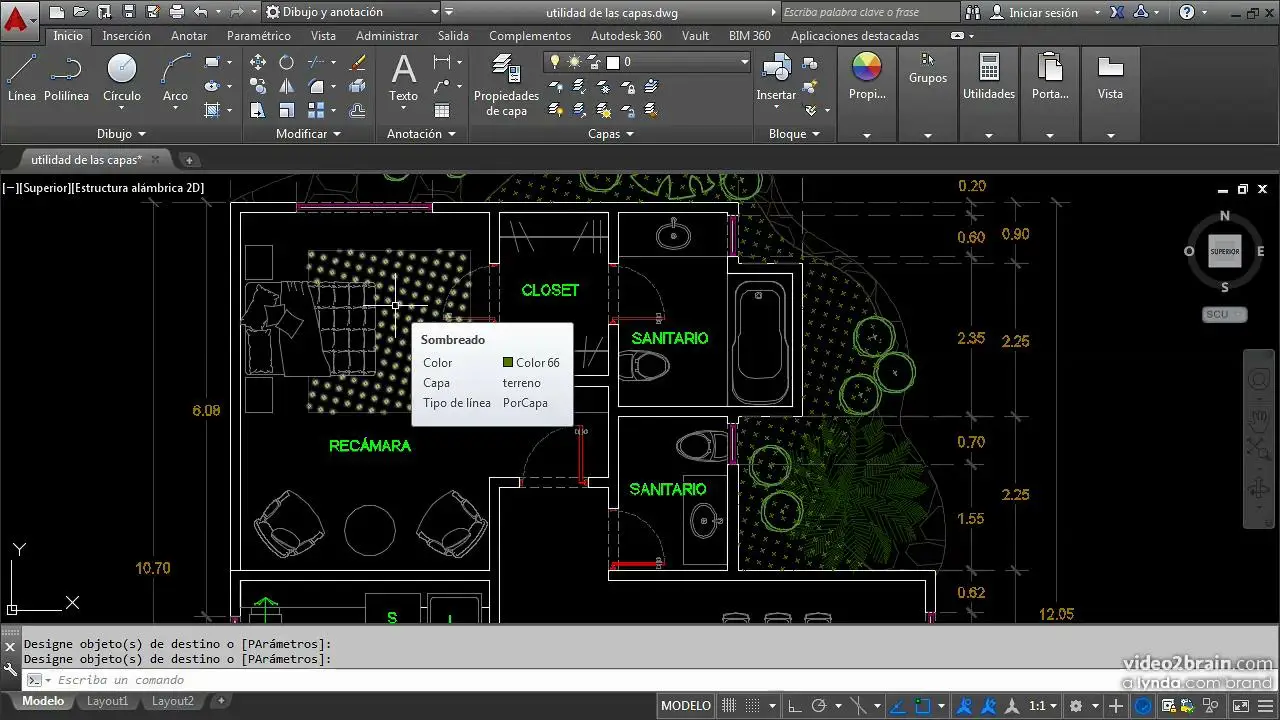This screenshot has height=720, width=1280.
Task: Open the annotation scale 1:1 dropdown
Action: pyautogui.click(x=1043, y=706)
